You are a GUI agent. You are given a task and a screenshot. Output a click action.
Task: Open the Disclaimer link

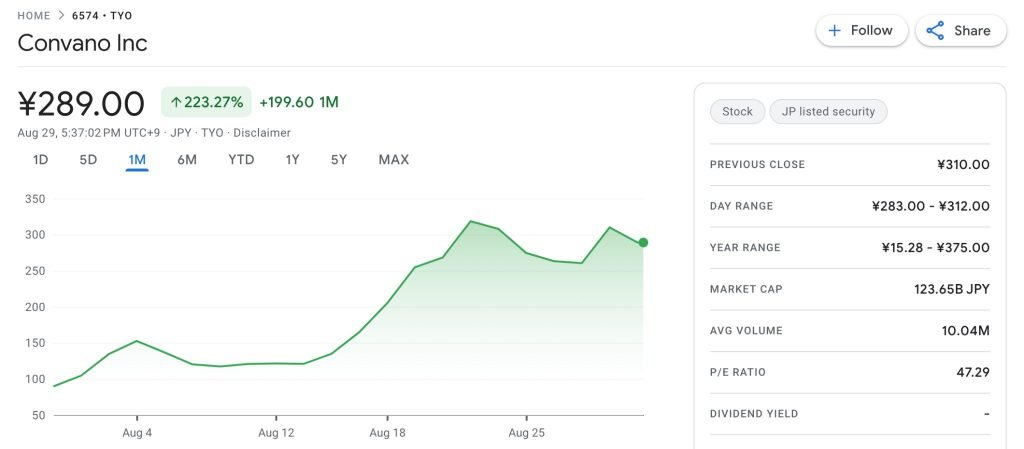coord(262,133)
